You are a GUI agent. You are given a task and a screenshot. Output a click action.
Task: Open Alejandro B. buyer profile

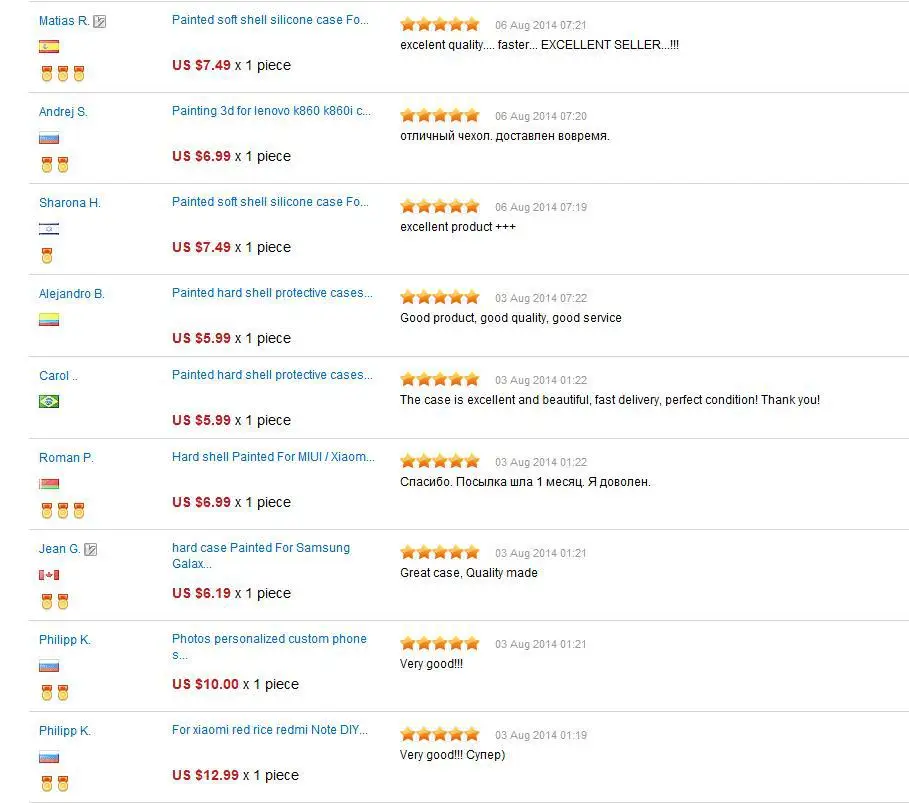(71, 294)
